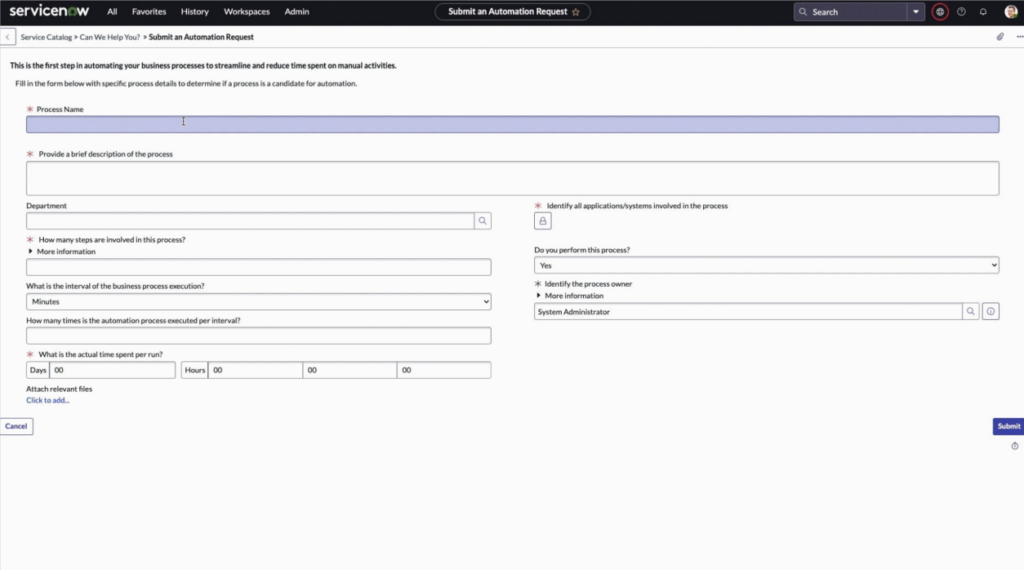Screen dimensions: 1024x570
Task: Click the globe scope icon in header
Action: point(939,12)
